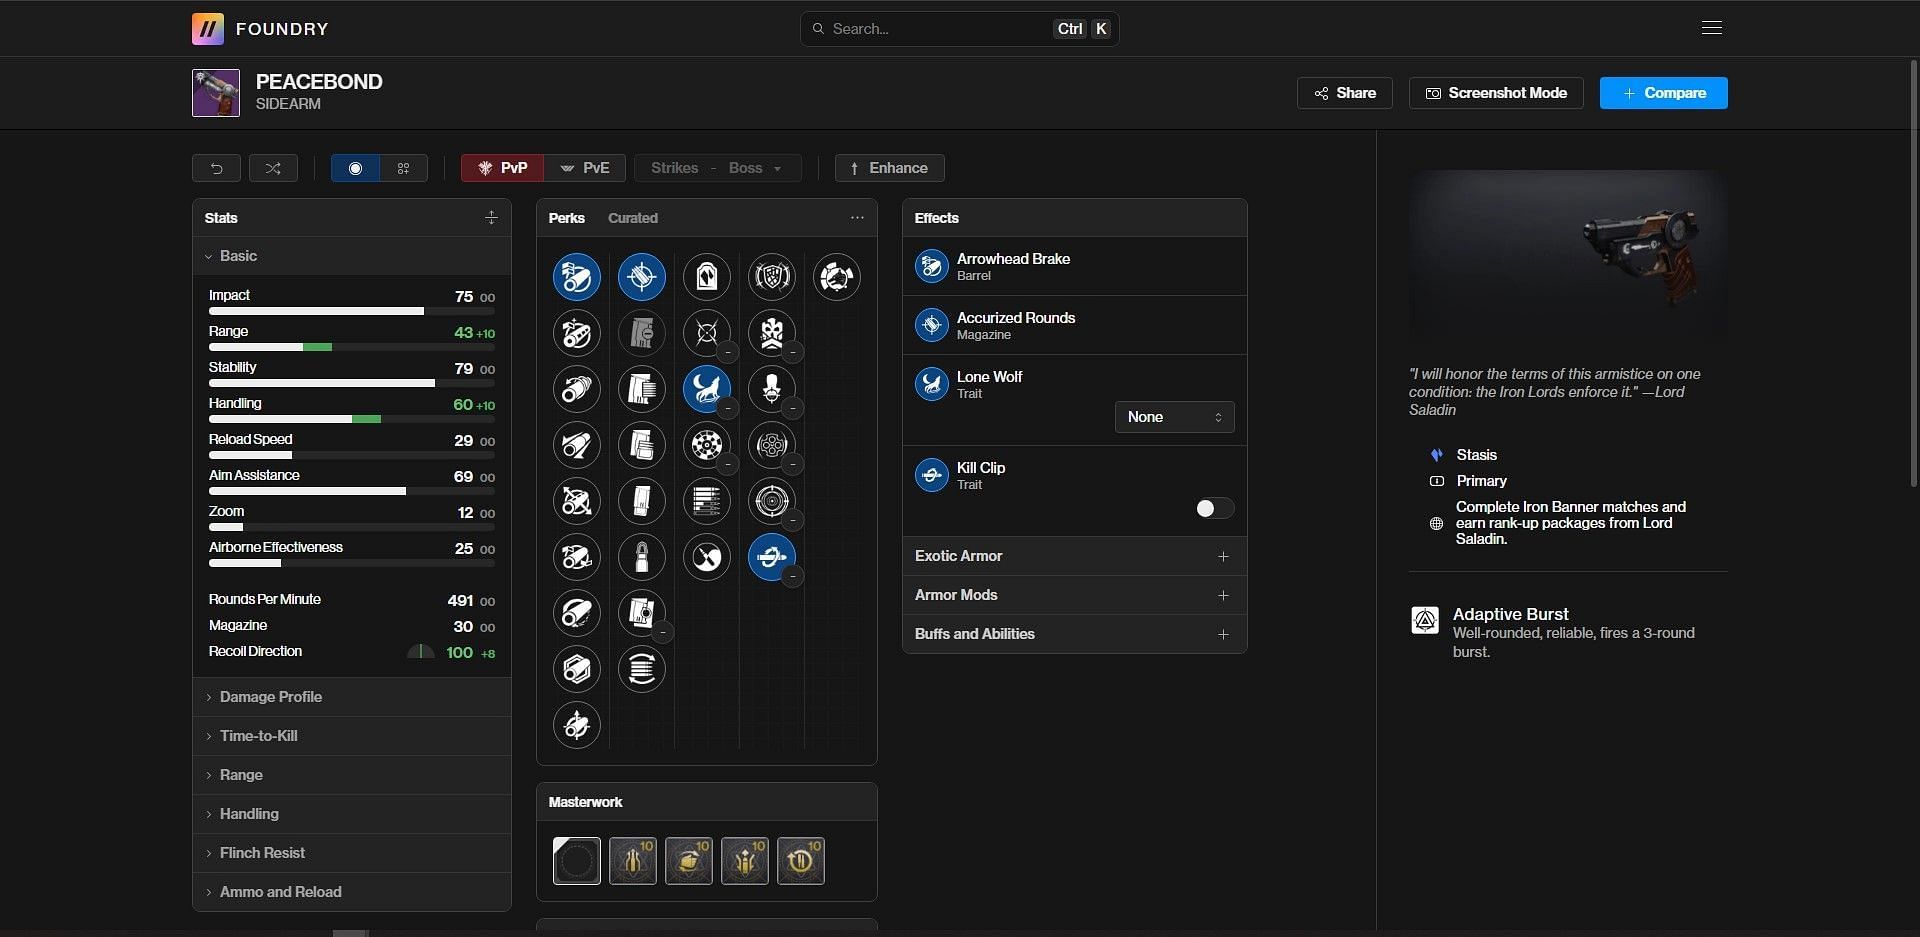This screenshot has width=1920, height=937.
Task: Click the plus icon in Stats header
Action: [x=491, y=217]
